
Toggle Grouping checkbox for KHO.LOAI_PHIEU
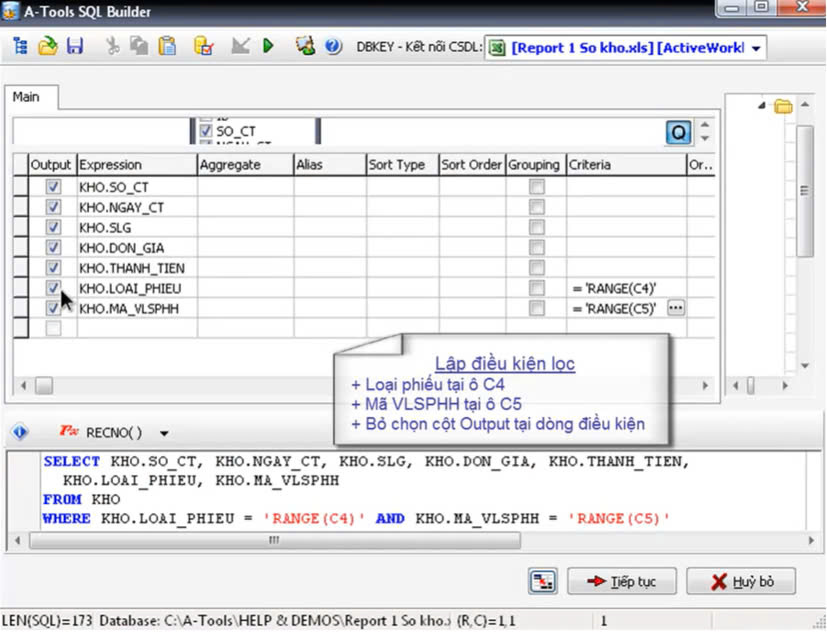tap(537, 288)
